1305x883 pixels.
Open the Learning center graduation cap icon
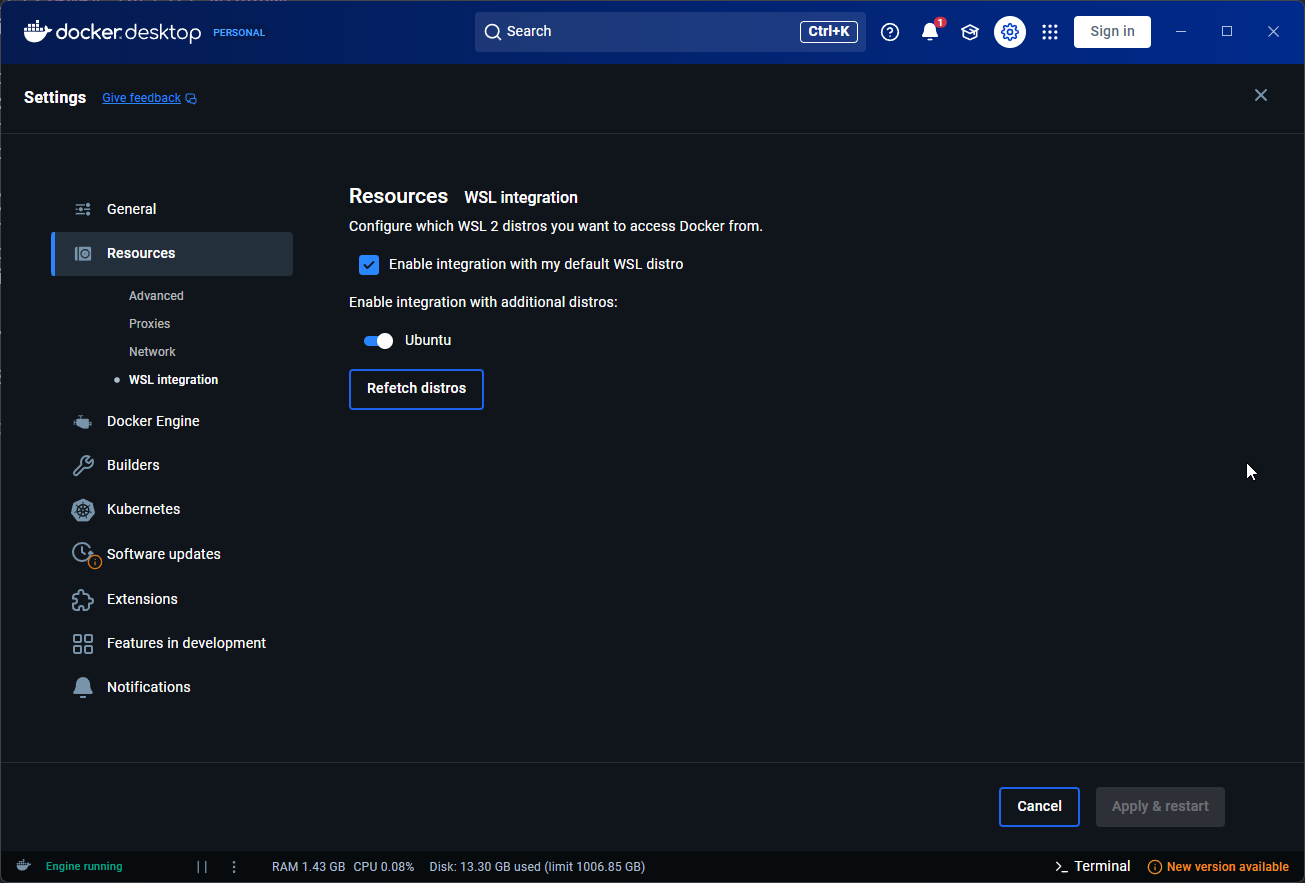coord(970,32)
